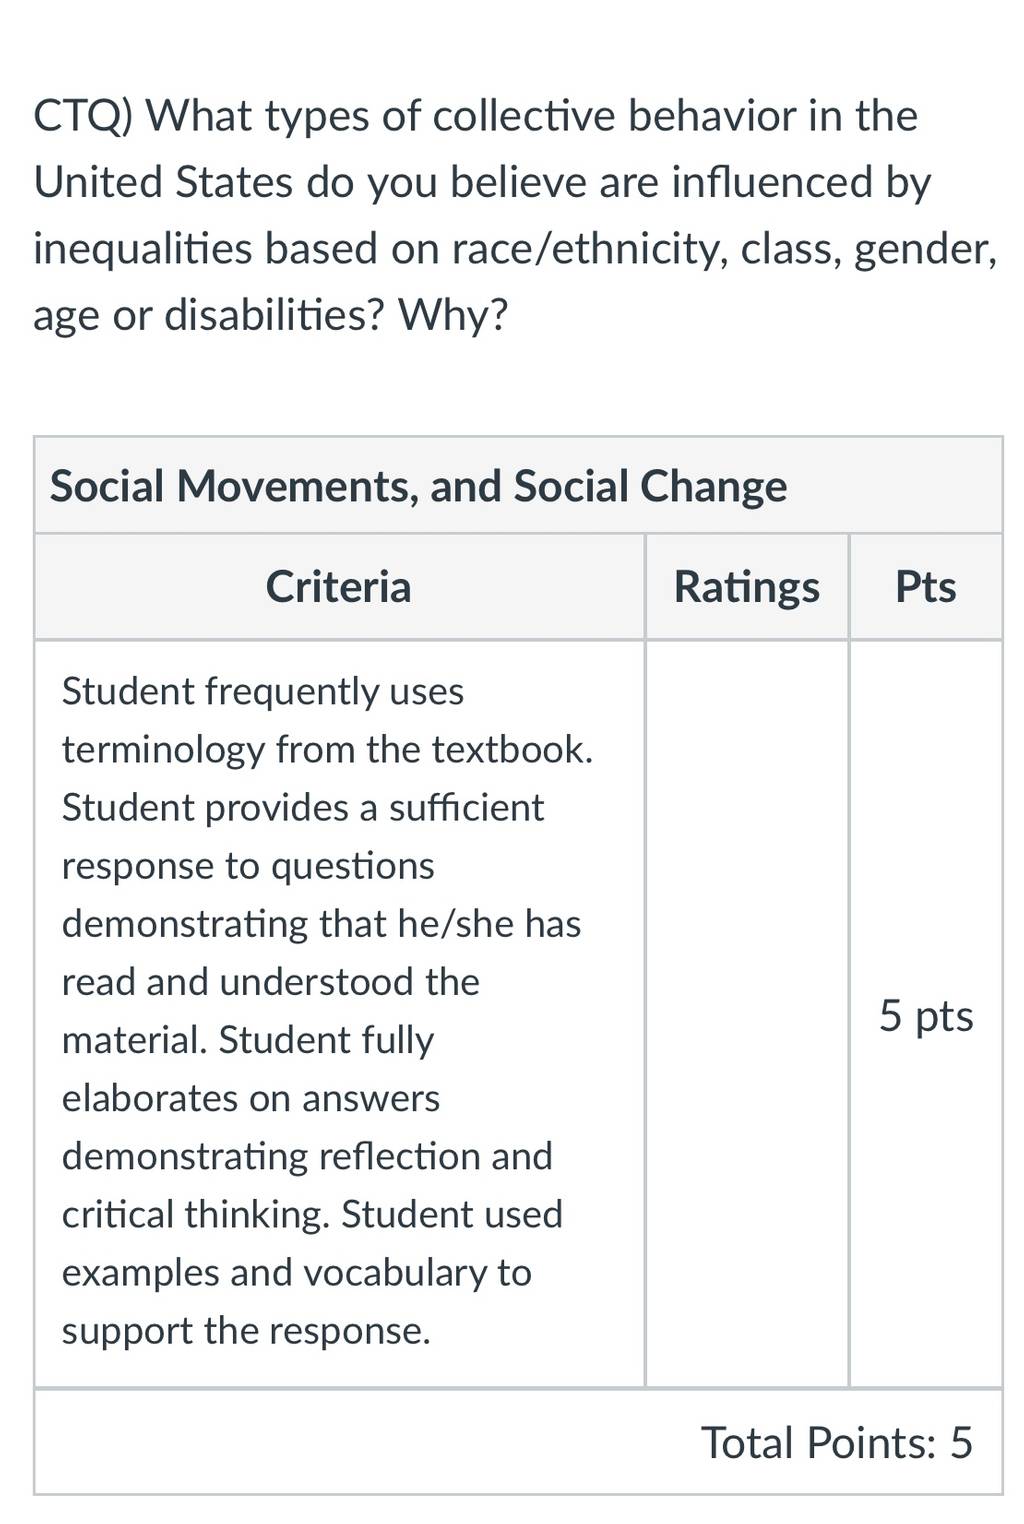Click the Pts column header
The image size is (1024, 1524).
(926, 586)
